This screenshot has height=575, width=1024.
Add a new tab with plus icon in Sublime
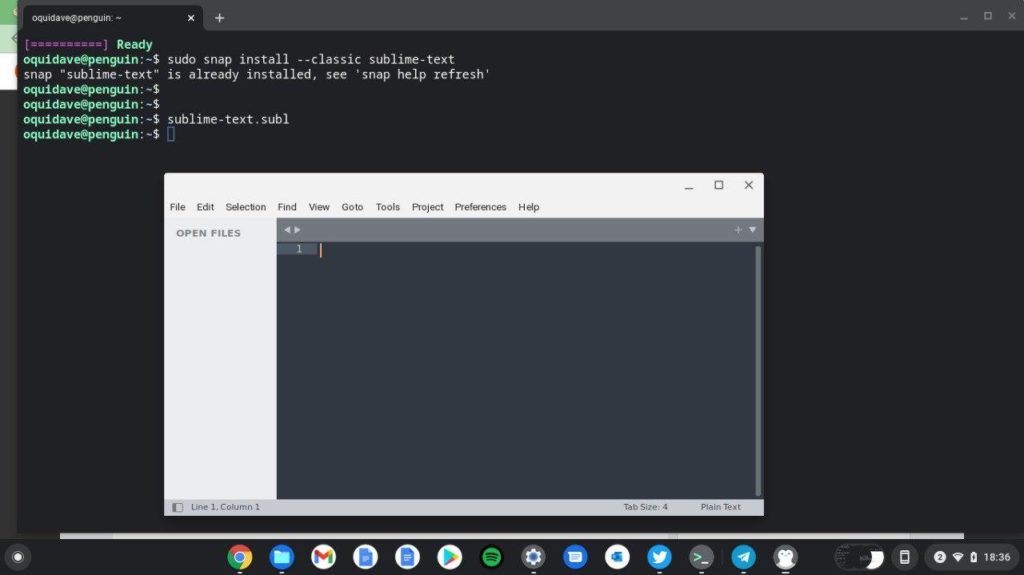tap(738, 229)
